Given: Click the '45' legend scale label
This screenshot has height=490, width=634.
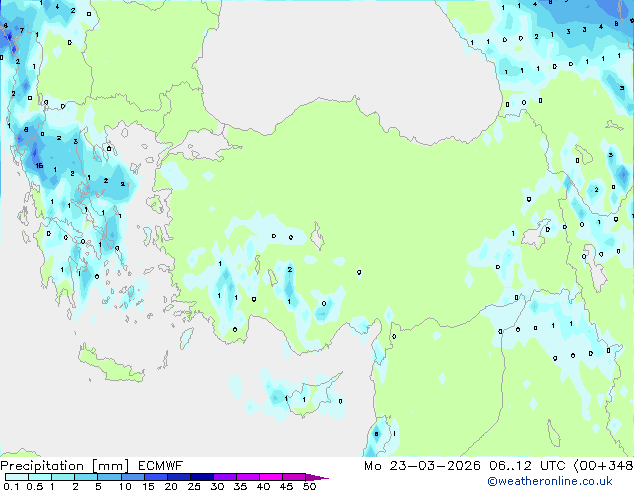Looking at the screenshot, I should (x=286, y=486).
